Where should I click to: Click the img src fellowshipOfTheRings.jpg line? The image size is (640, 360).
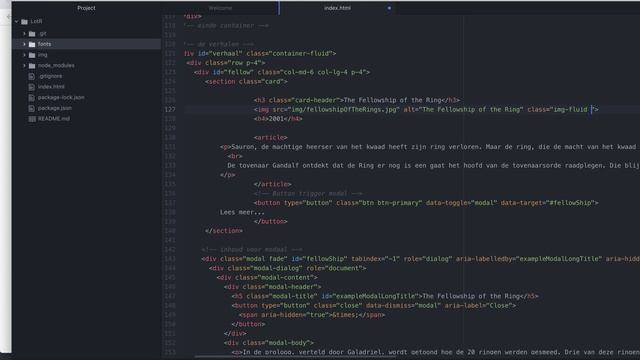(x=426, y=109)
